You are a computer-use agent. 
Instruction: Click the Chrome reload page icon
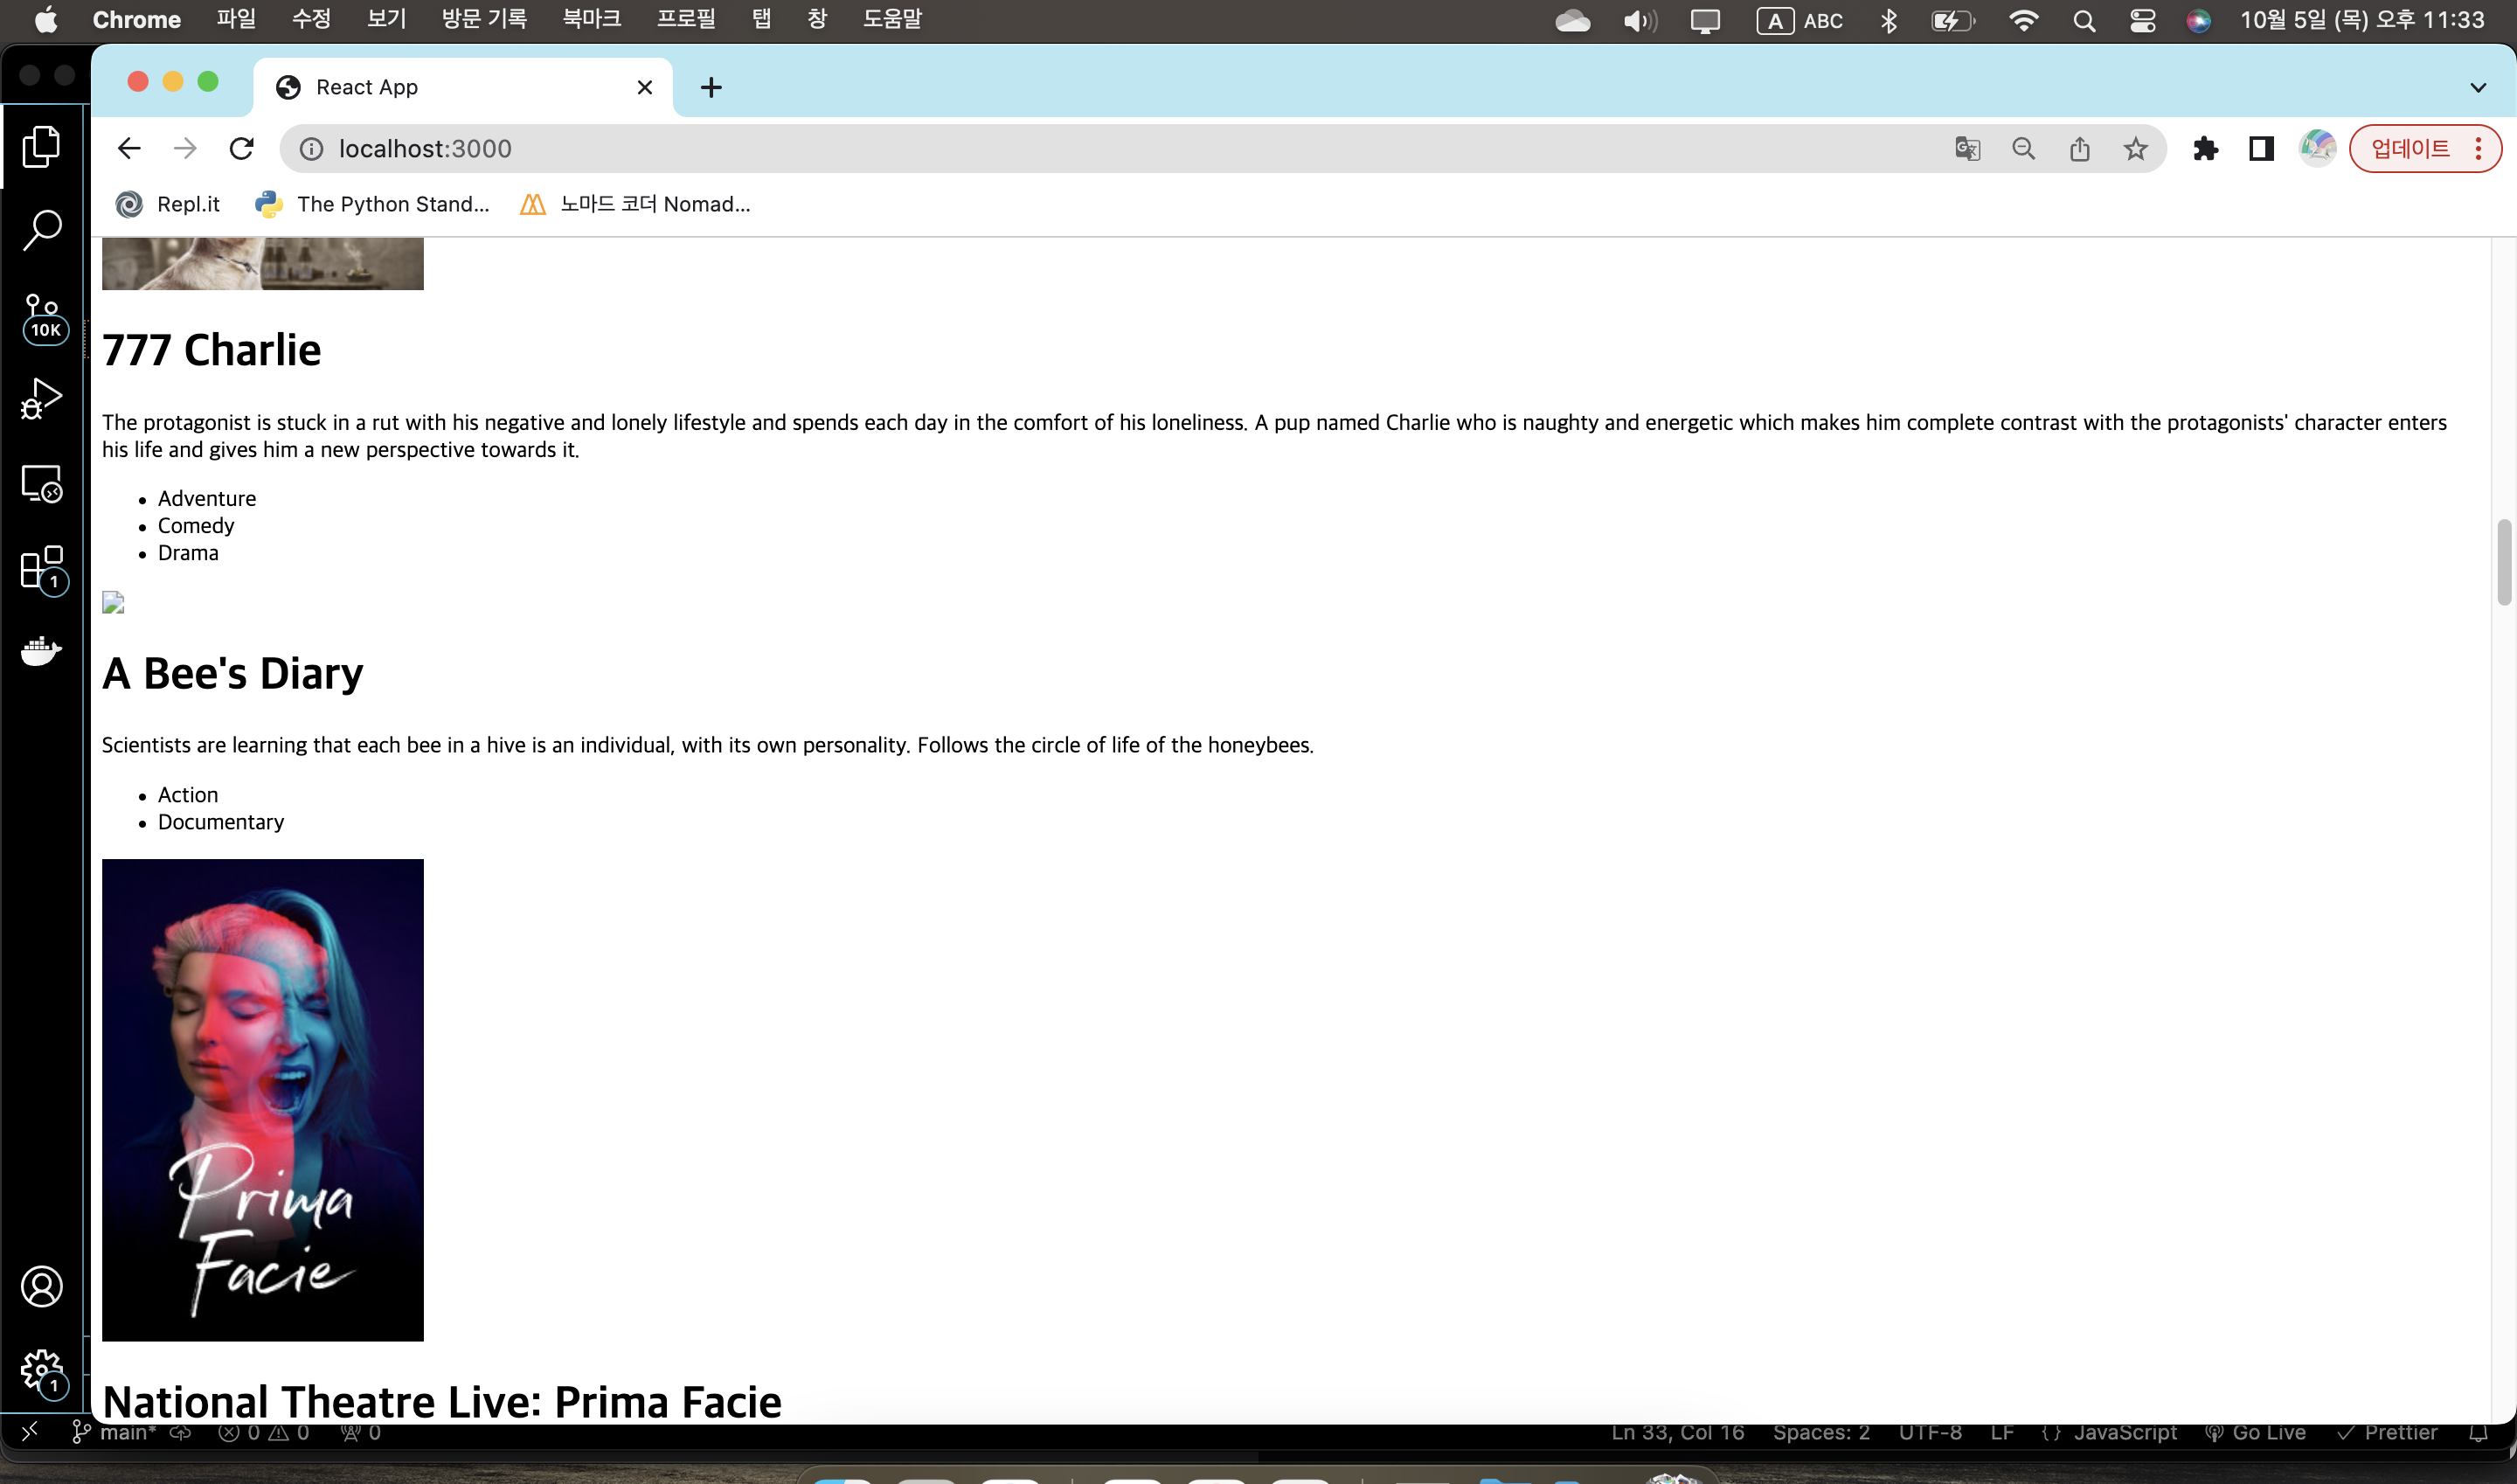pyautogui.click(x=241, y=149)
